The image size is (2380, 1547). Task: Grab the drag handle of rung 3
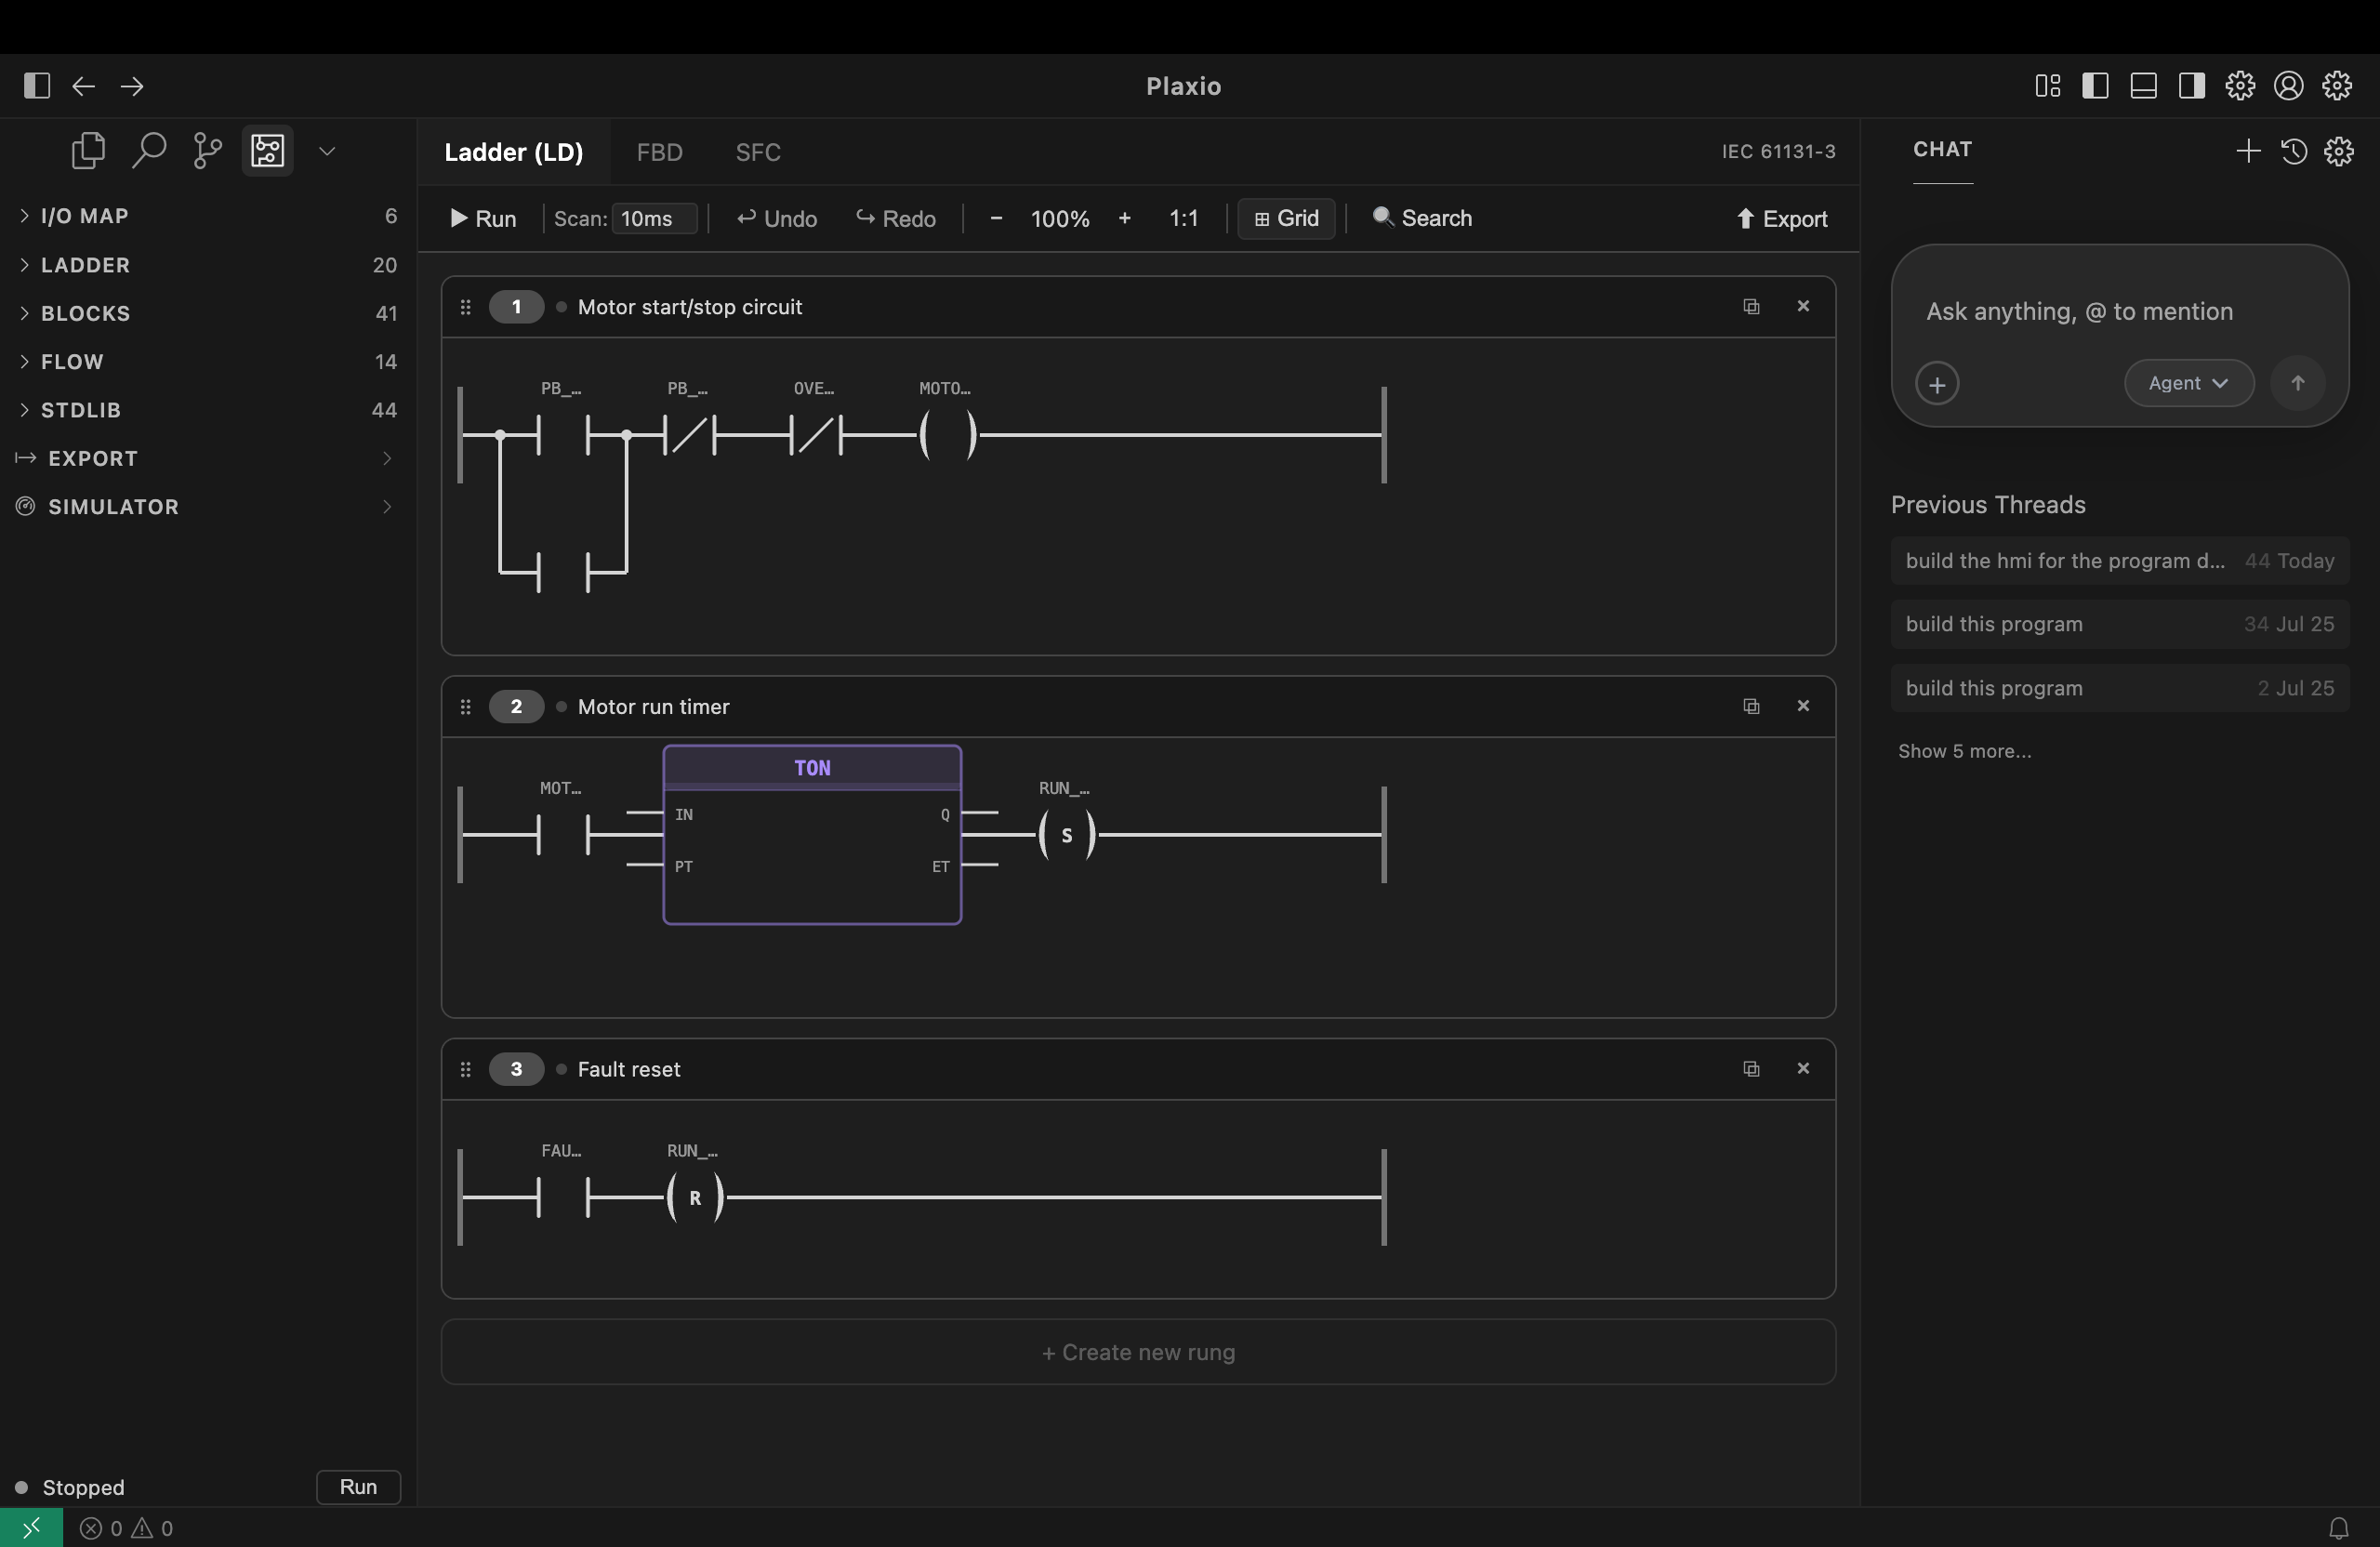pyautogui.click(x=465, y=1070)
